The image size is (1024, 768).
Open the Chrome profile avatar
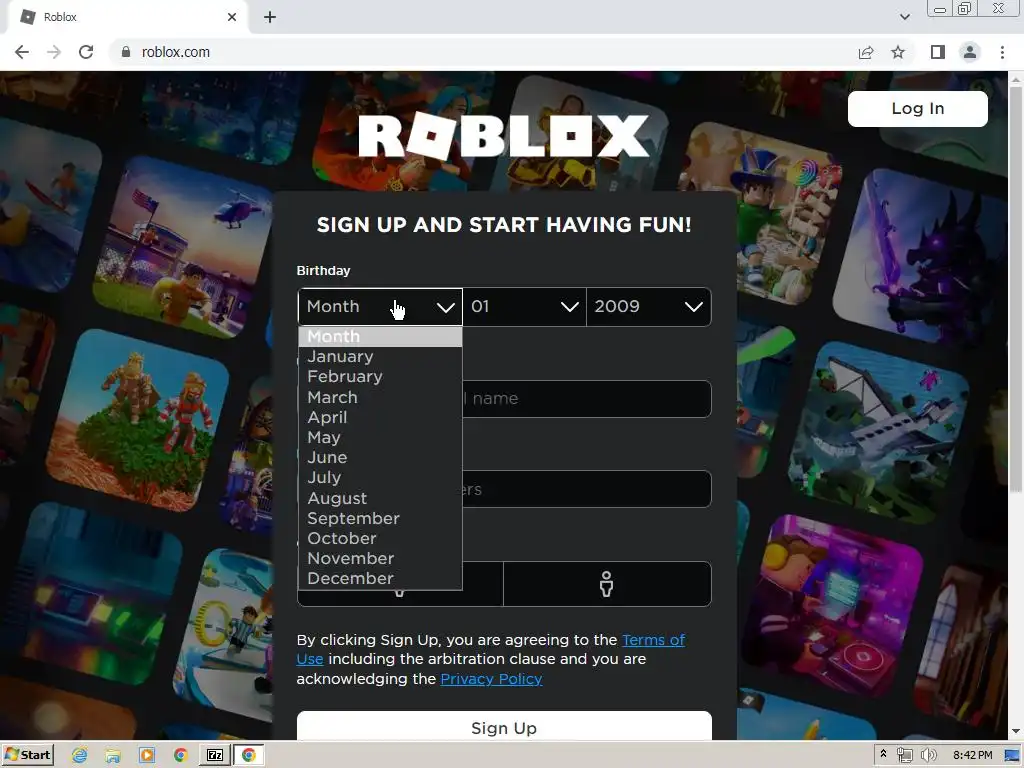970,52
